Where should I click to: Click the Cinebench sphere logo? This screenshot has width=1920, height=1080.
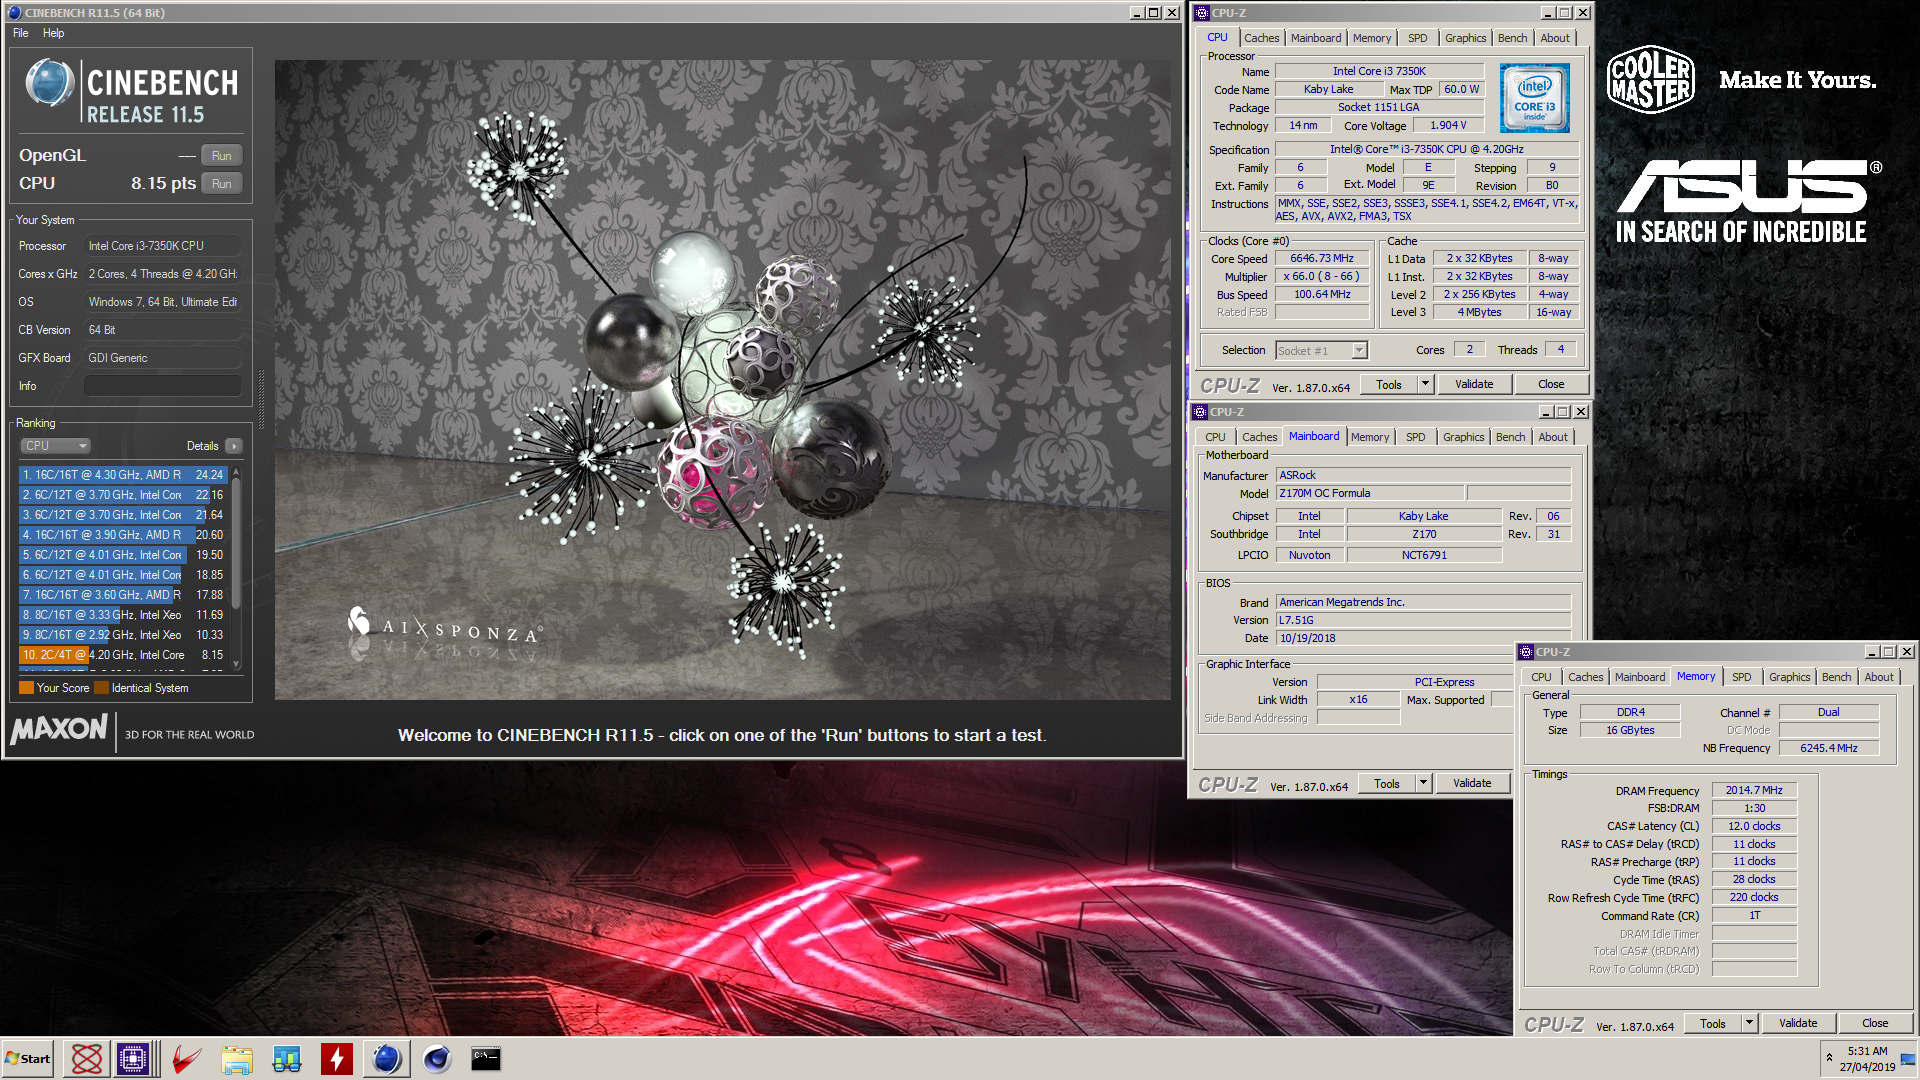[x=49, y=83]
